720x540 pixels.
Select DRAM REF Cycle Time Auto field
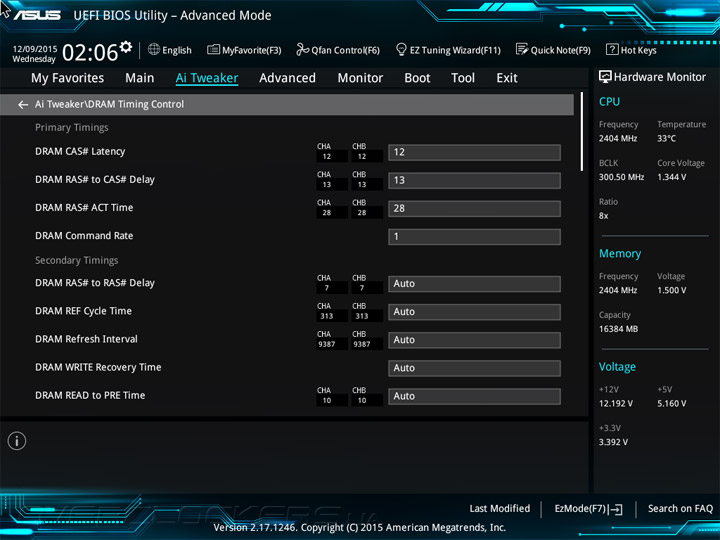click(x=474, y=312)
